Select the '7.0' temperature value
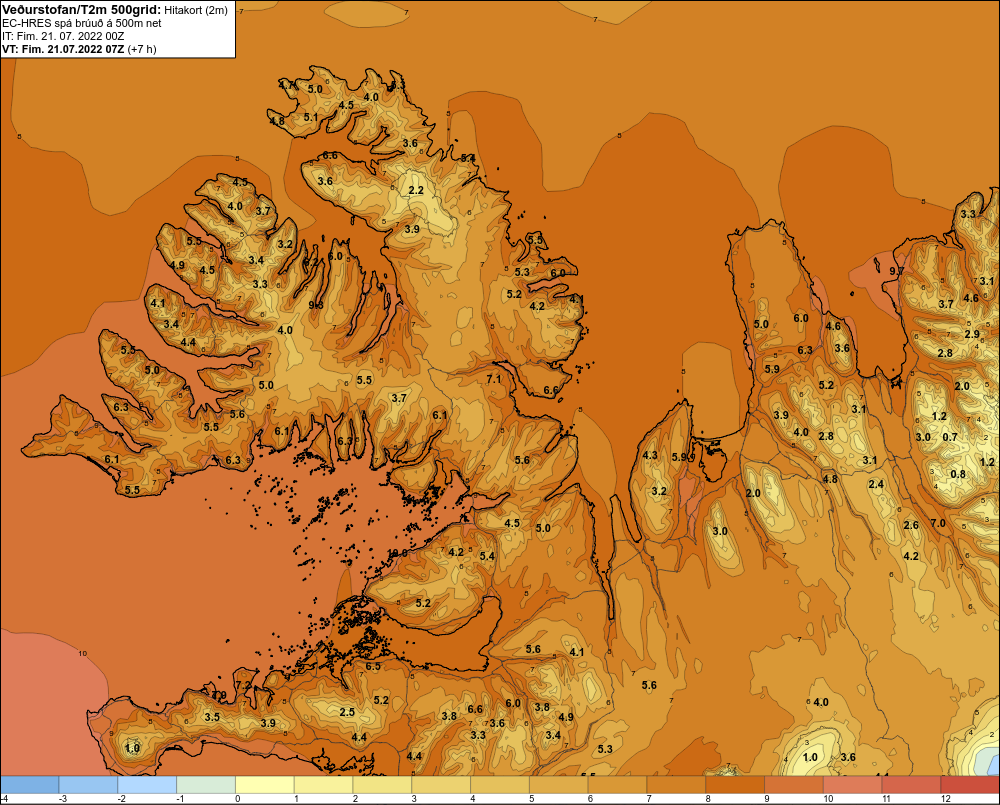The image size is (1000, 805). click(x=938, y=523)
